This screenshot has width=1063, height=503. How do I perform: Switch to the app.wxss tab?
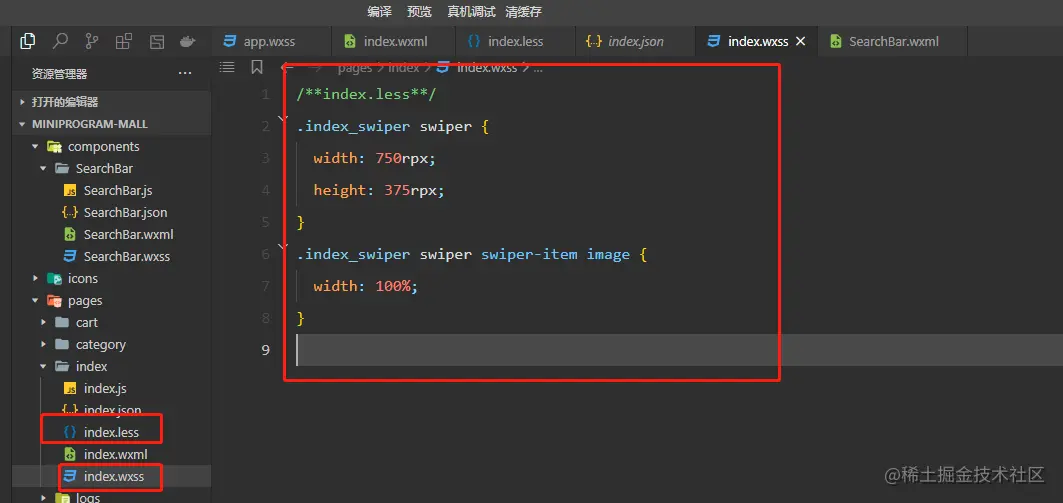[271, 41]
